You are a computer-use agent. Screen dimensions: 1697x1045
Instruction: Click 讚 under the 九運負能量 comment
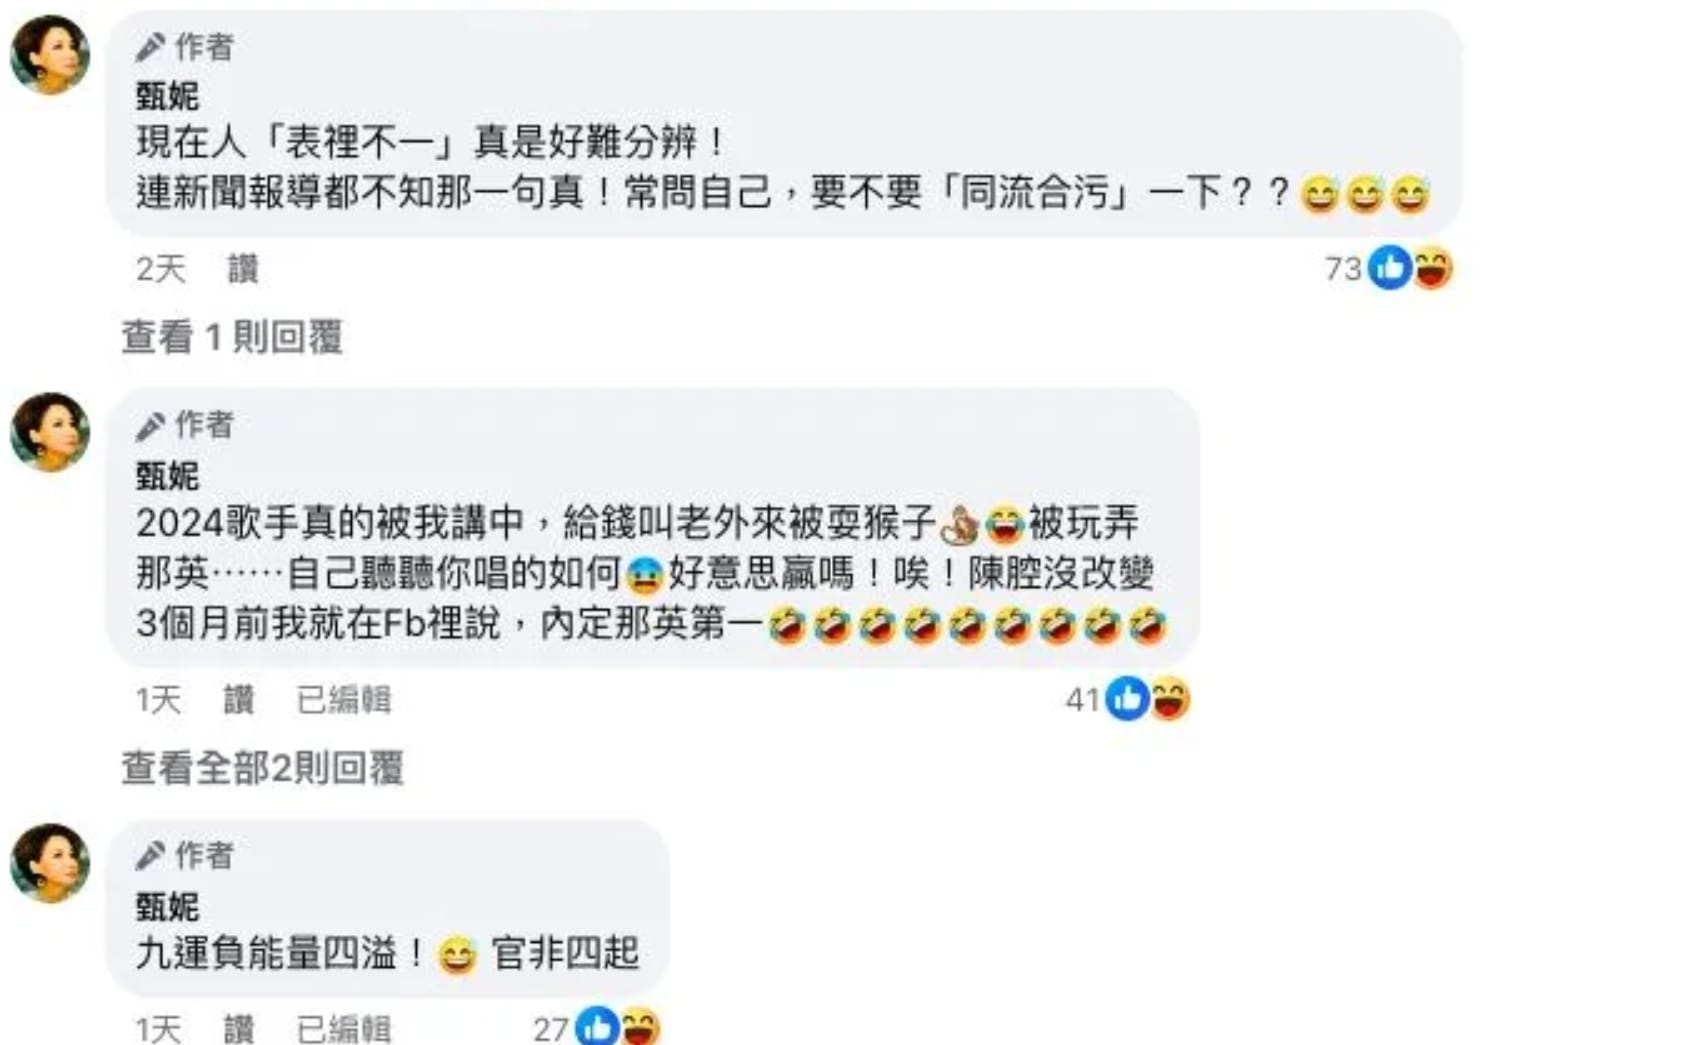[x=239, y=1029]
